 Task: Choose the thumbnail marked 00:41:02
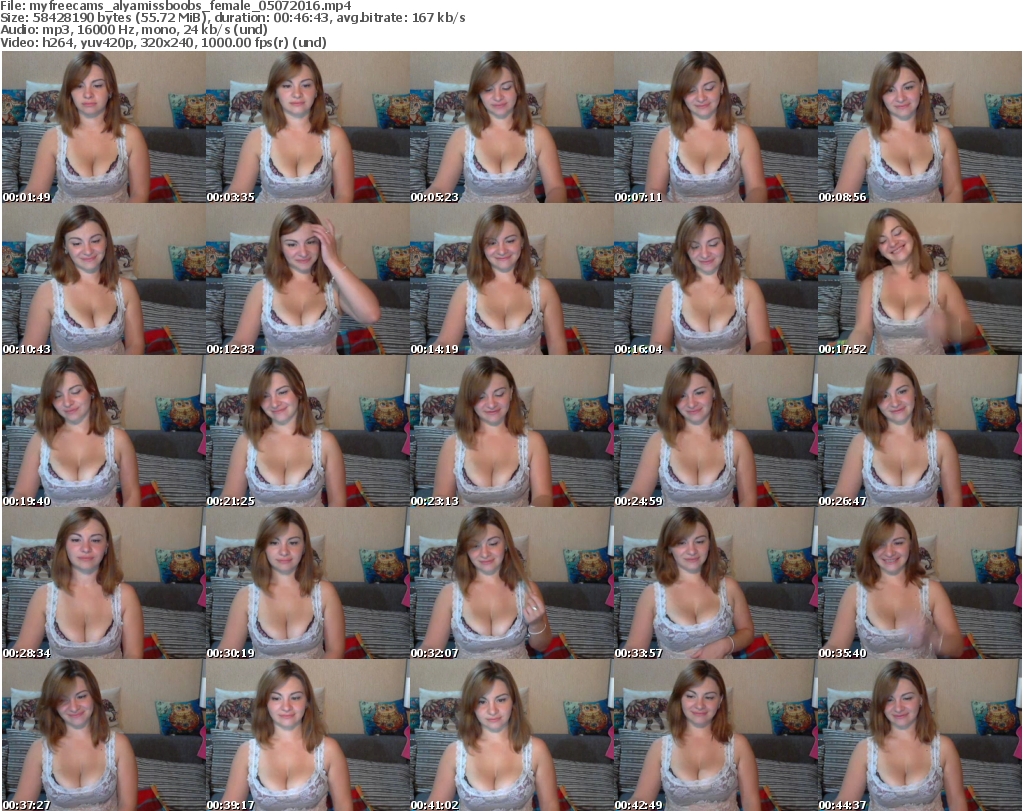coord(511,735)
